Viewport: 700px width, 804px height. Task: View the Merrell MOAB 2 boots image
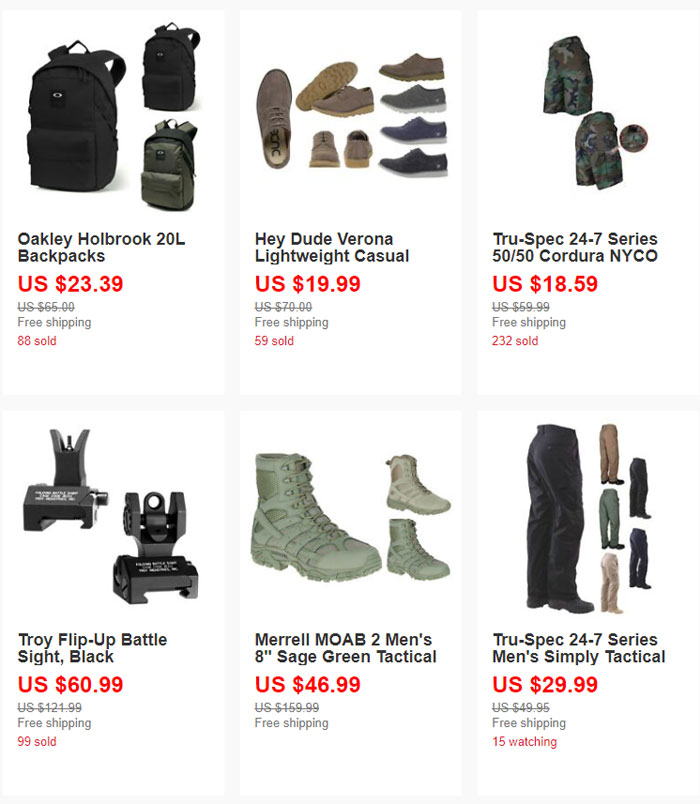point(352,516)
